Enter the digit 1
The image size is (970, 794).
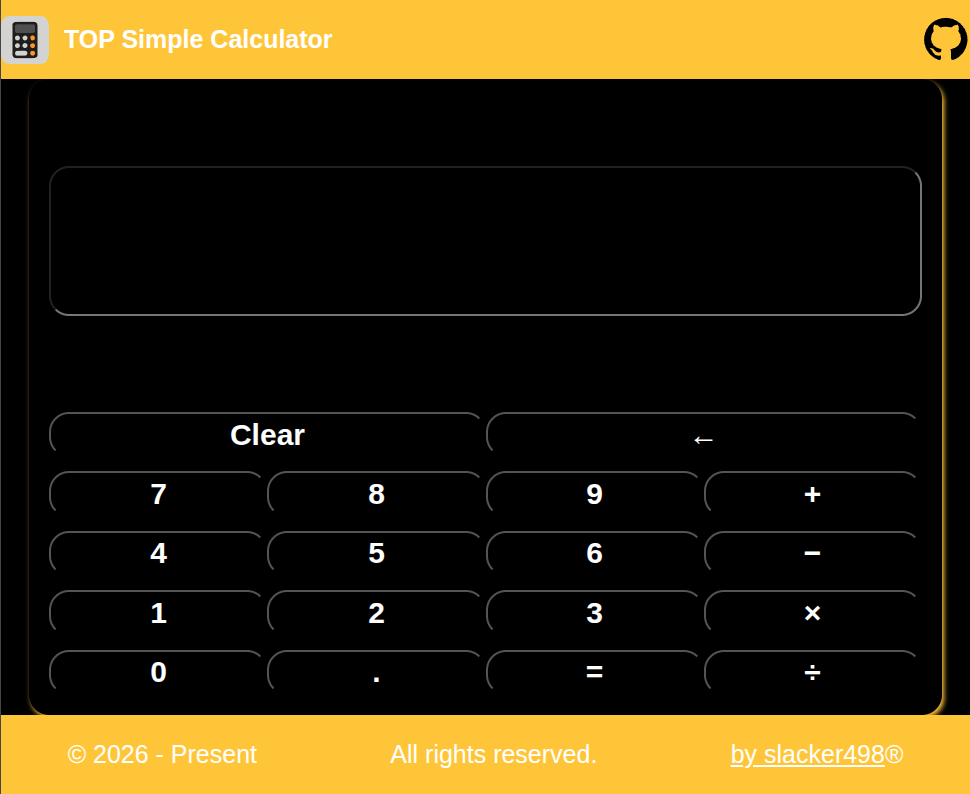(158, 613)
